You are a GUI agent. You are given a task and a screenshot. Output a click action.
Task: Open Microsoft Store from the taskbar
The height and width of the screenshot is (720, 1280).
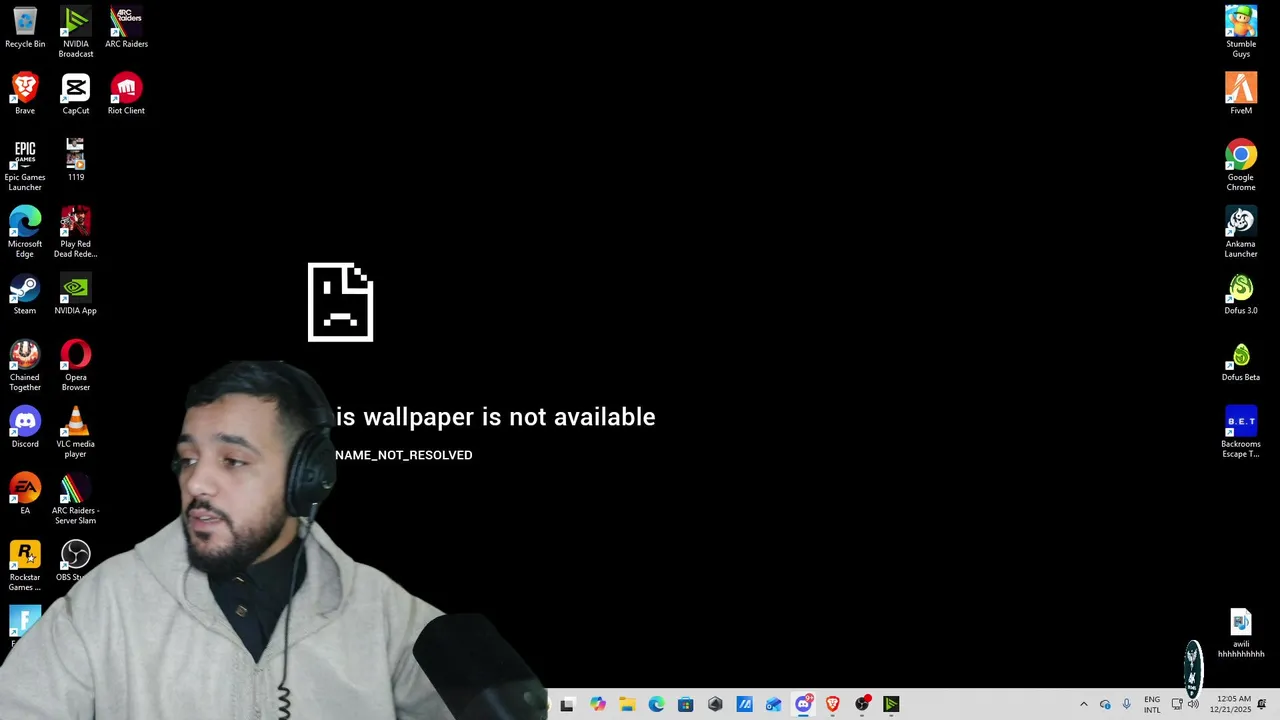pyautogui.click(x=685, y=705)
